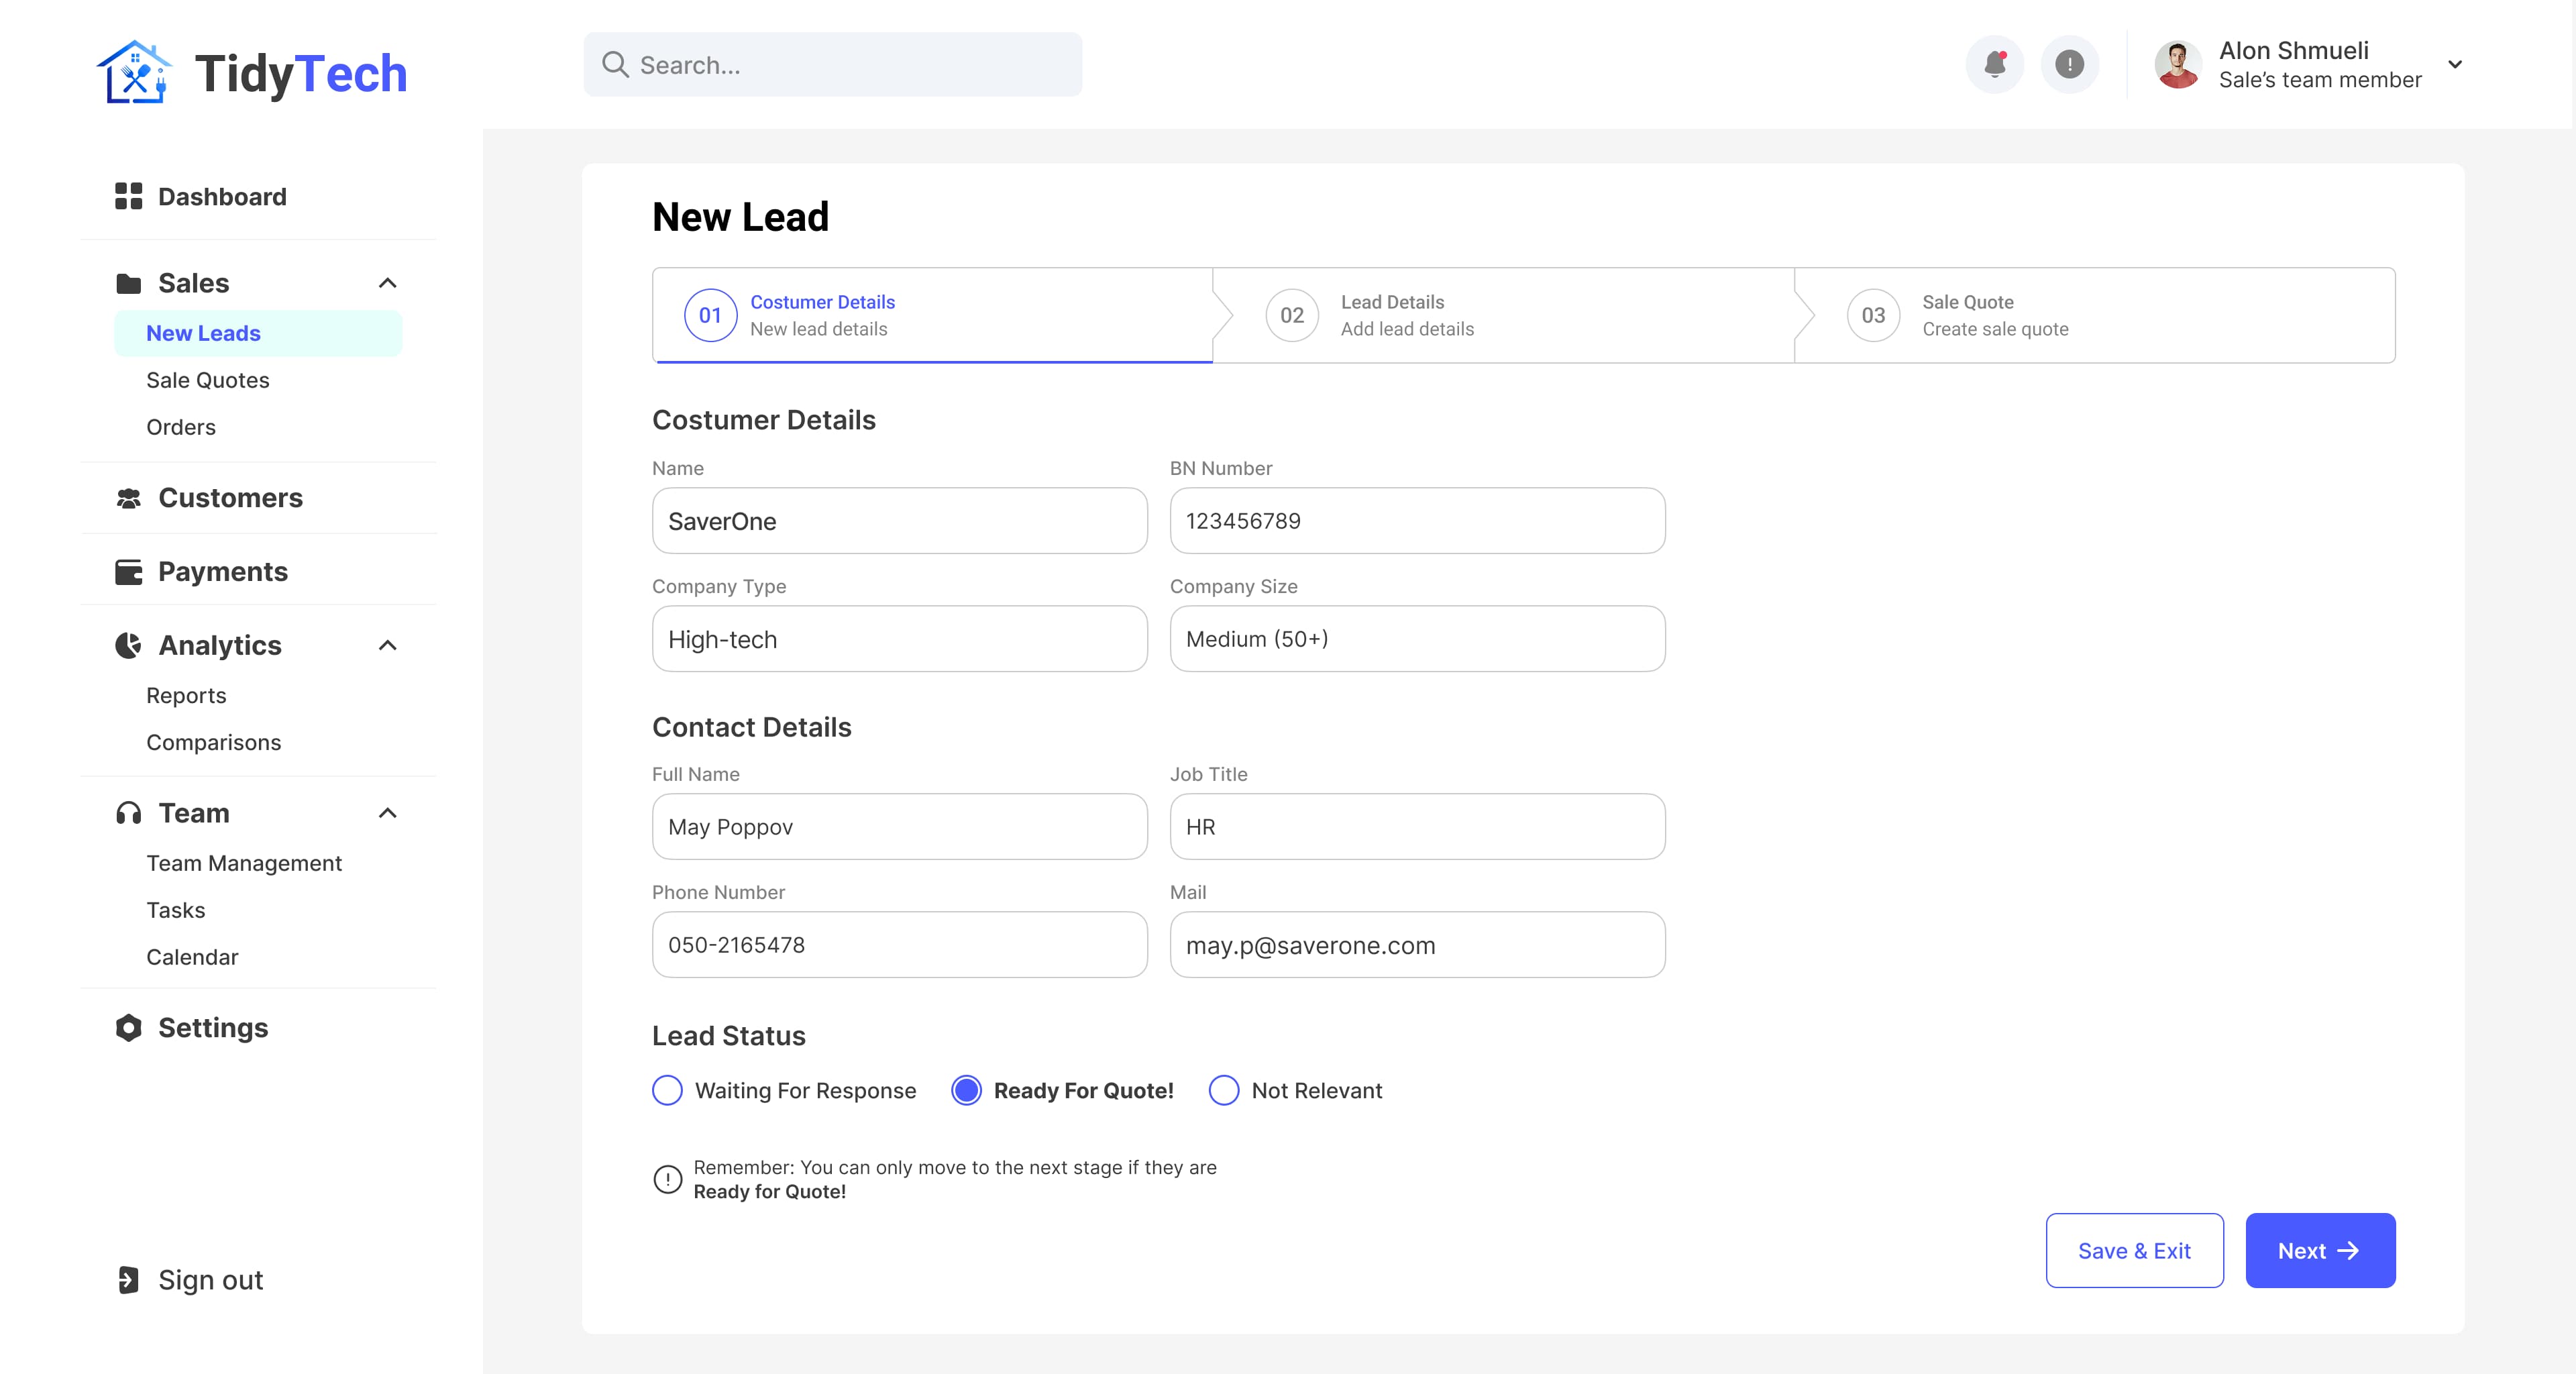Open the Alon Shmueli profile dropdown arrow
2576x1374 pixels.
click(2455, 65)
